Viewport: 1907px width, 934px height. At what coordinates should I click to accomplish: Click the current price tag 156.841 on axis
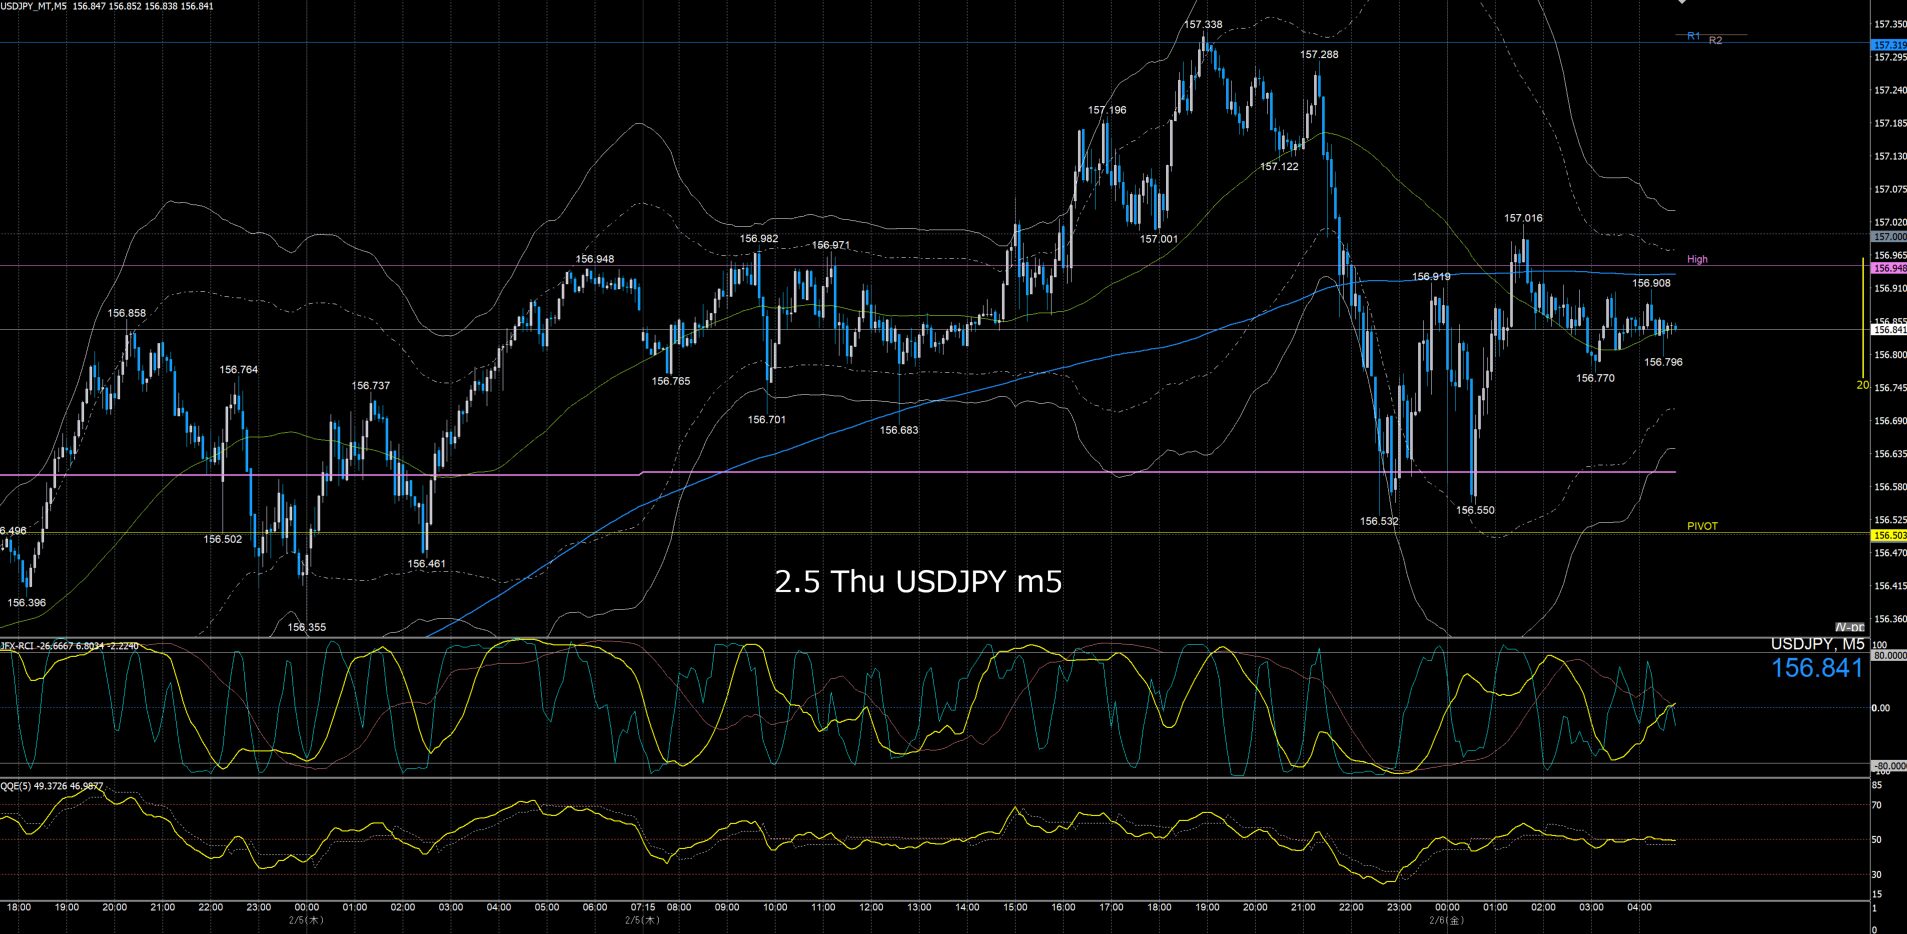[x=1888, y=329]
